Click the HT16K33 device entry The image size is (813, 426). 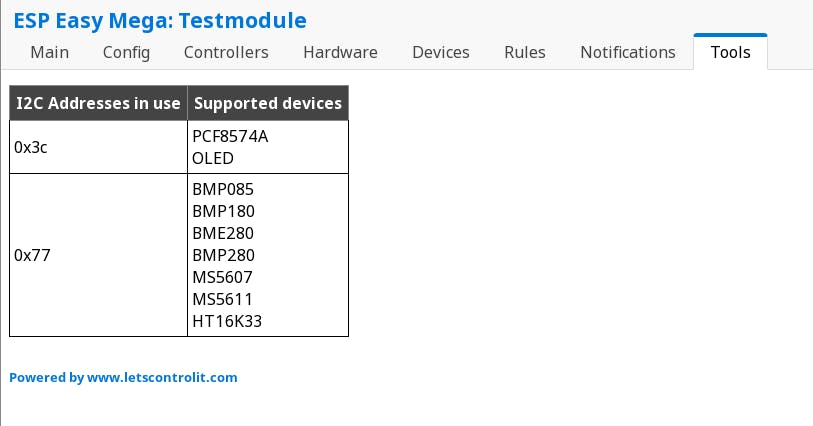tap(227, 321)
